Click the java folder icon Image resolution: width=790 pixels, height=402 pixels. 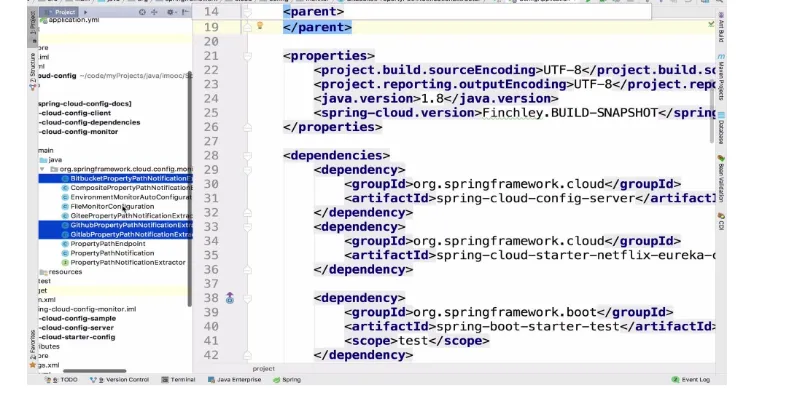[x=43, y=160]
